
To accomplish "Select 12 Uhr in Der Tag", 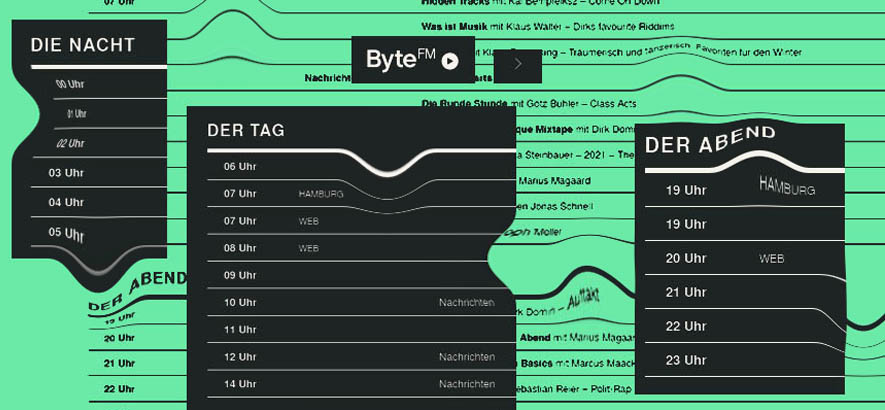I will (x=240, y=357).
